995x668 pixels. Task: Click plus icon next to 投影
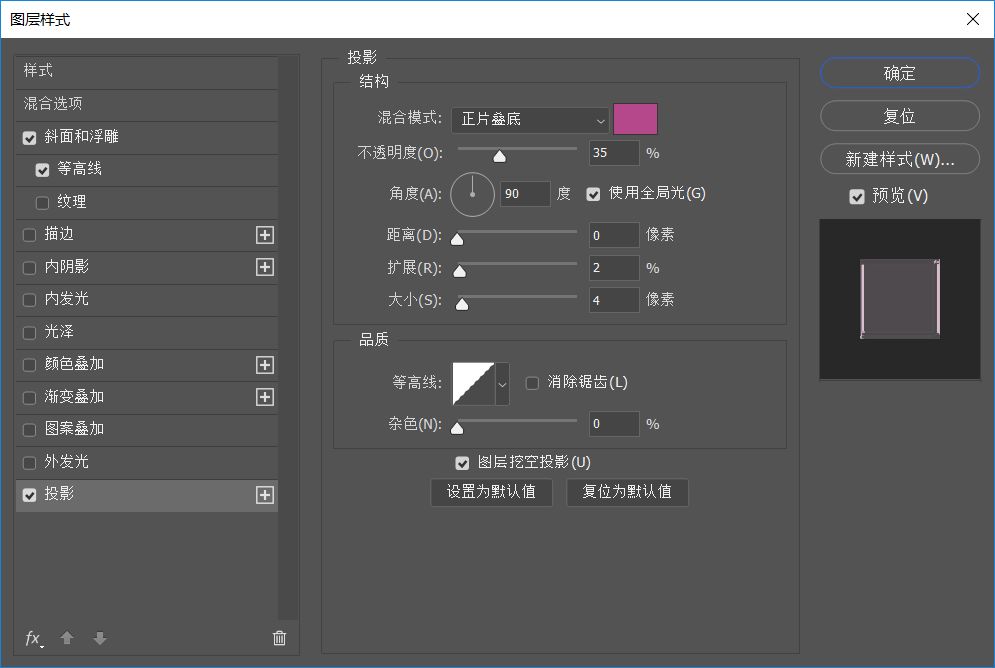point(264,495)
